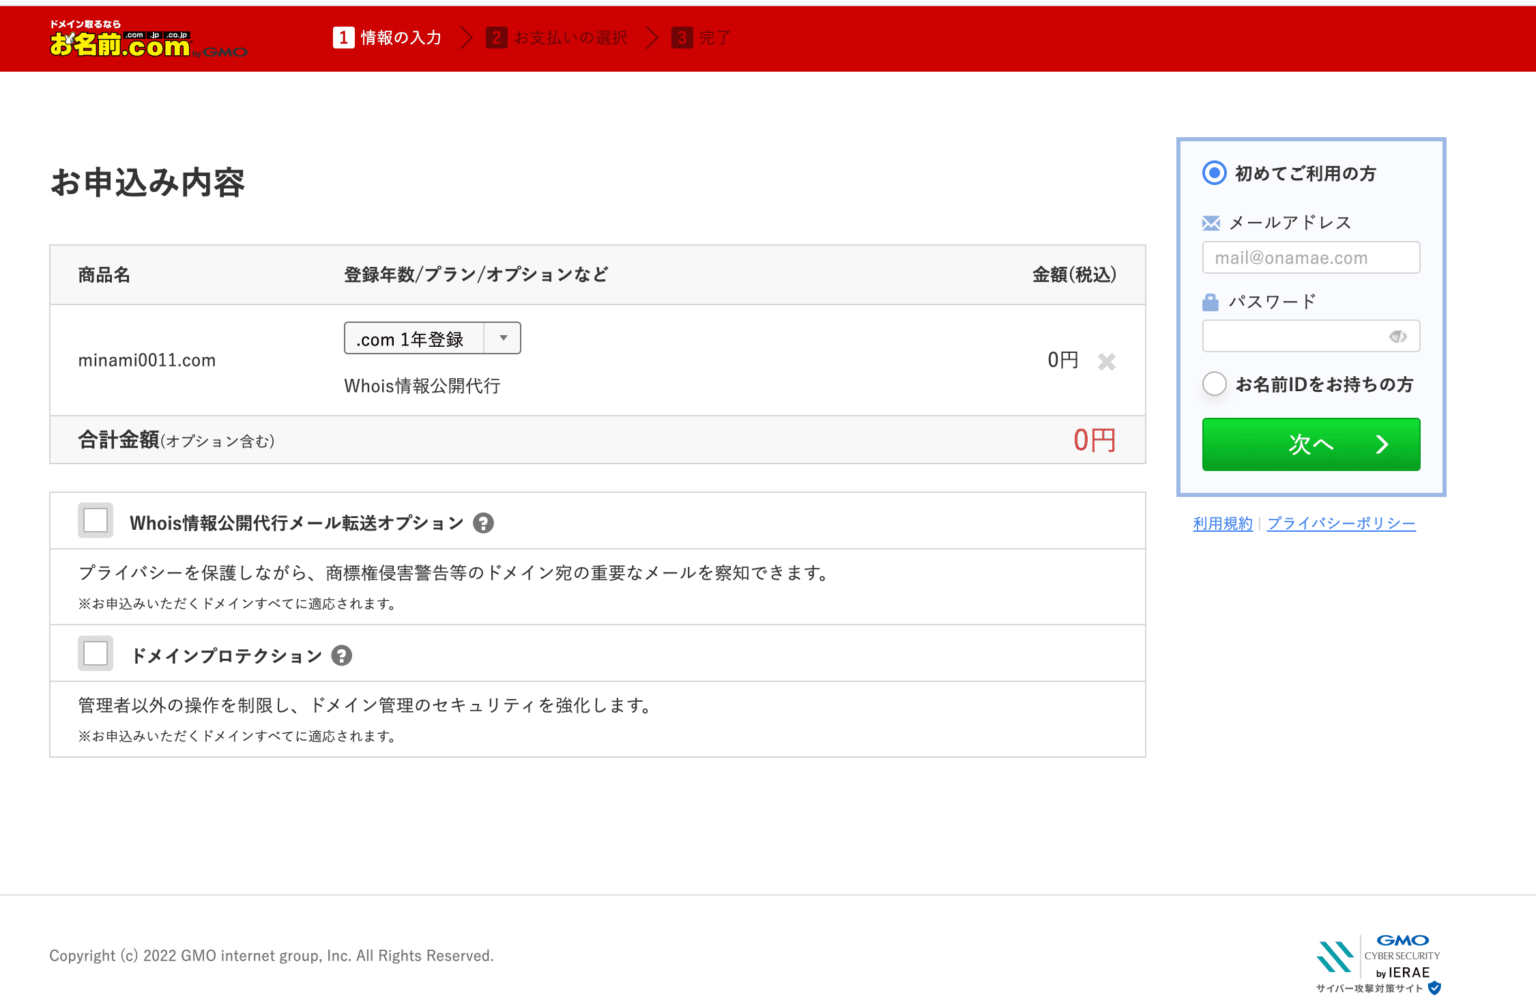Click the mail envelope icon beside メールアドレス
The height and width of the screenshot is (996, 1536).
(x=1211, y=221)
